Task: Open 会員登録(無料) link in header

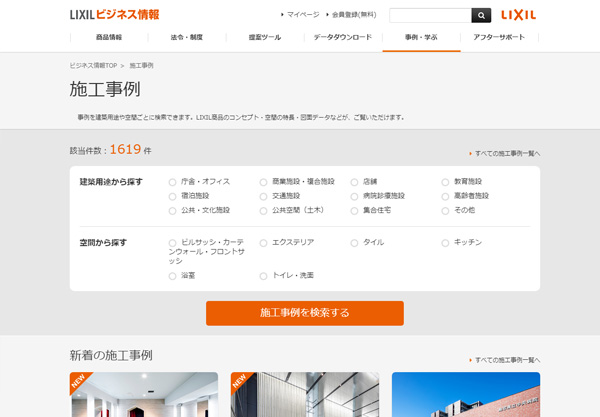Action: click(x=354, y=15)
